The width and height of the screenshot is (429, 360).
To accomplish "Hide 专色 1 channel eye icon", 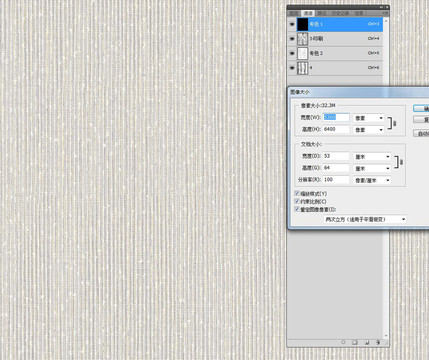I will tap(292, 24).
